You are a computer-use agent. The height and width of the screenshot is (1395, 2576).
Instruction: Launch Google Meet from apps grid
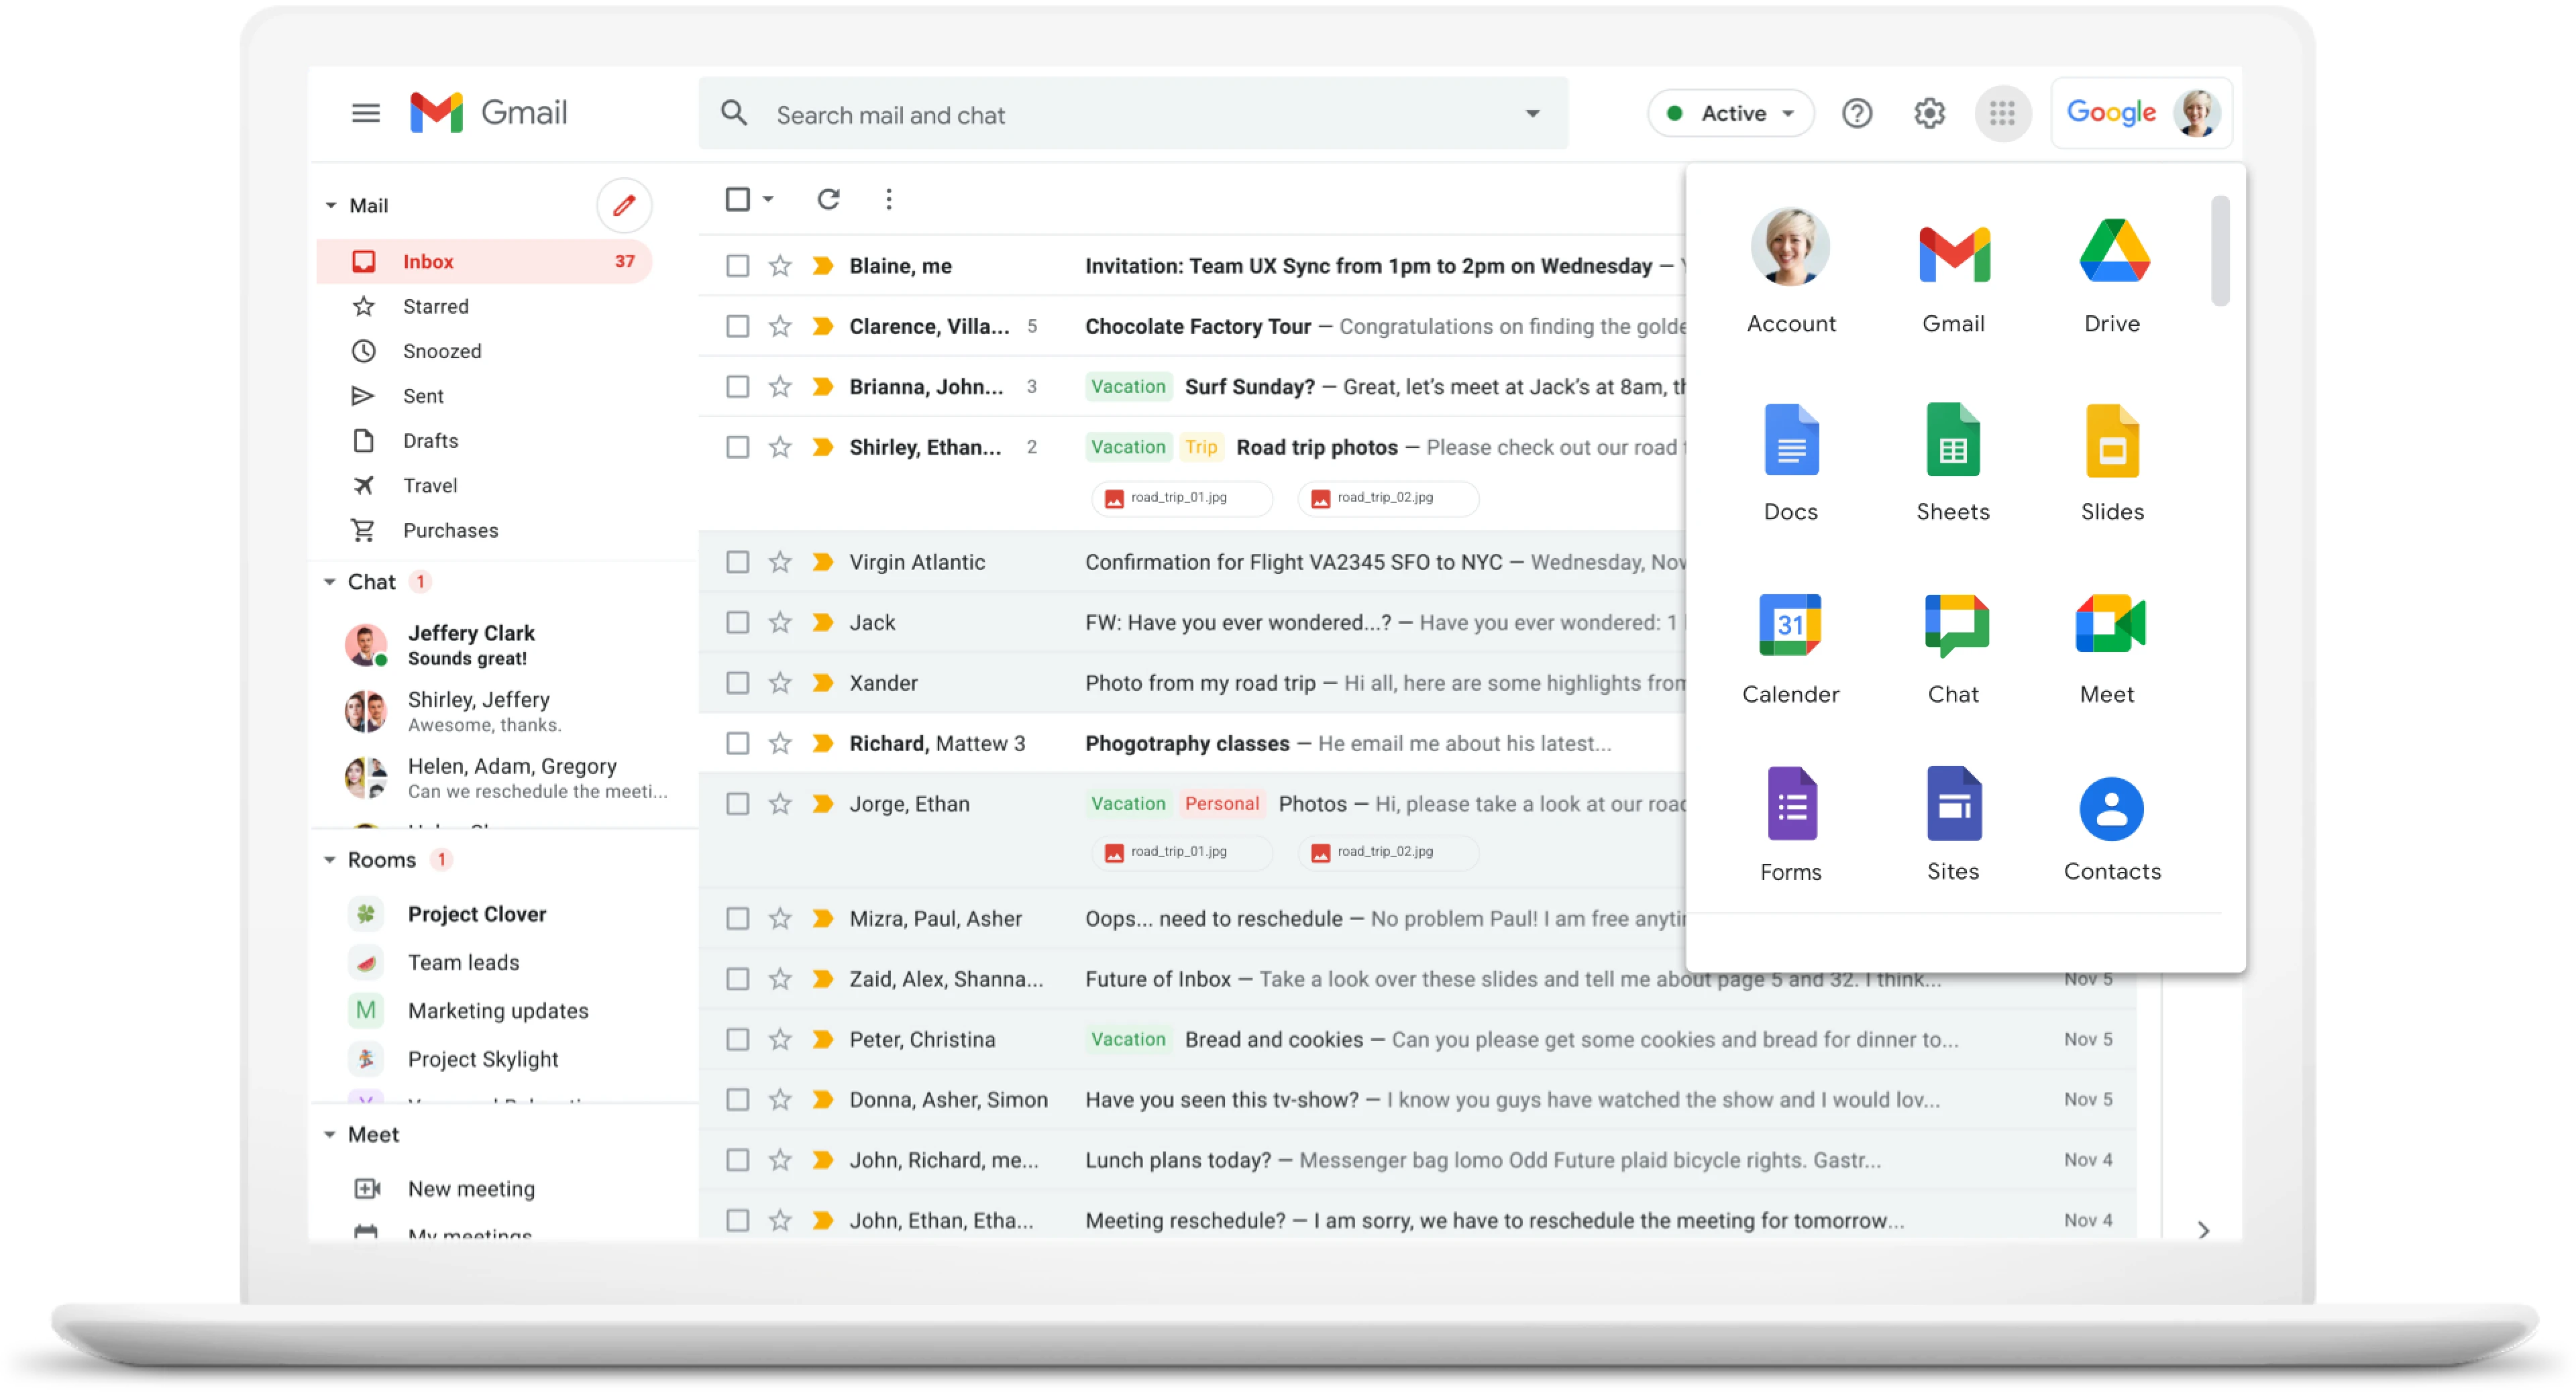2110,624
